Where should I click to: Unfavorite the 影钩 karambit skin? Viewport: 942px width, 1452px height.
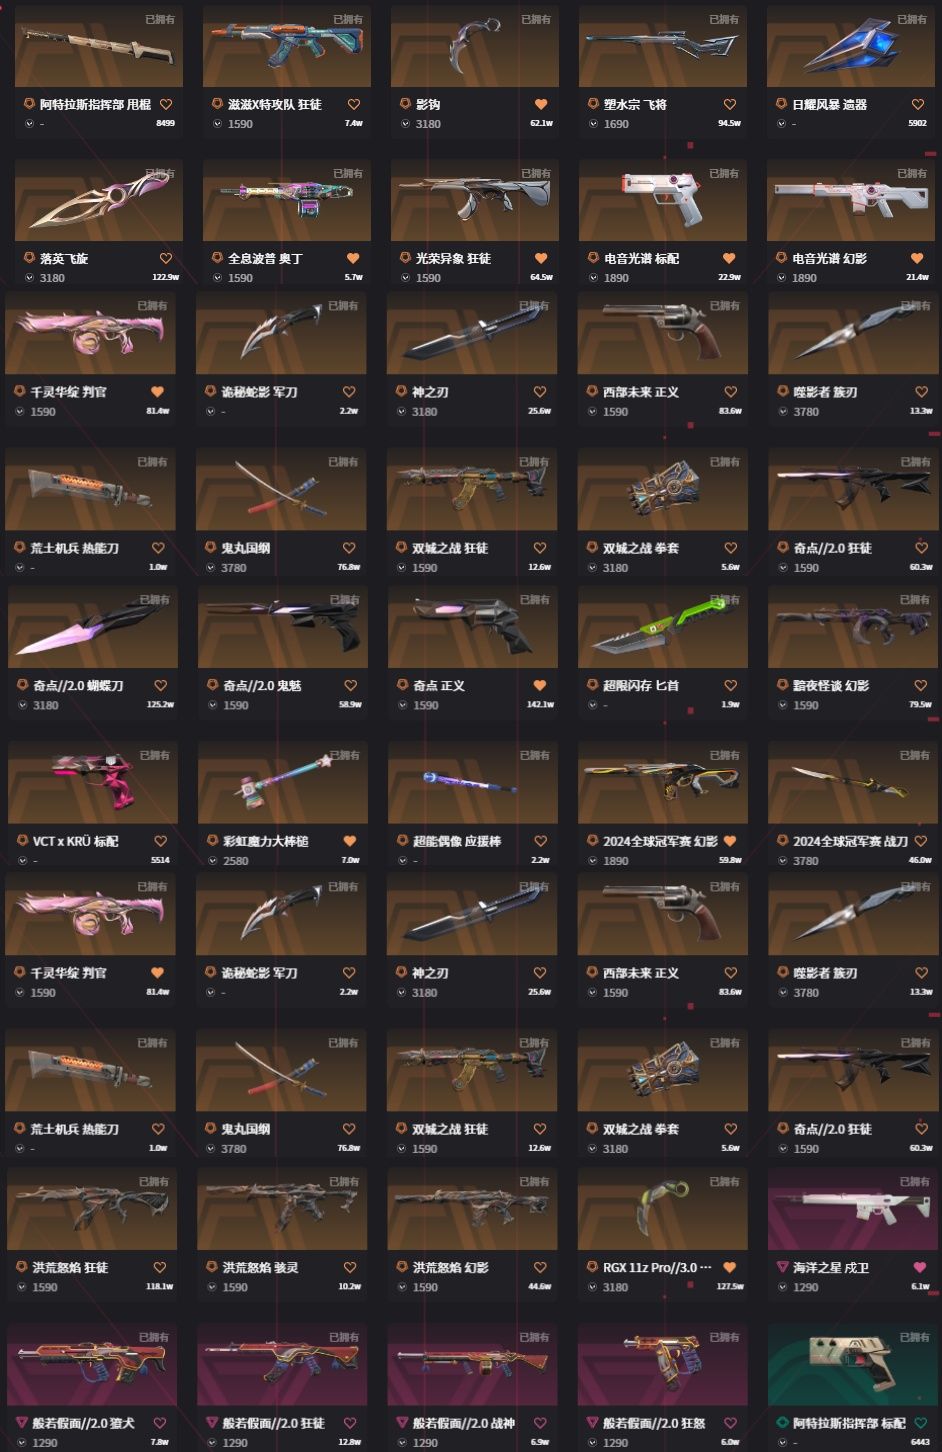[x=541, y=104]
